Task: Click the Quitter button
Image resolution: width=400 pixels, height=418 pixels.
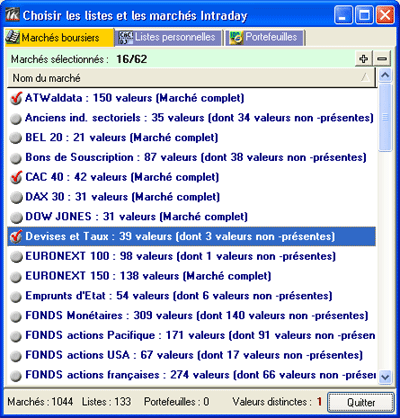Action: [x=361, y=402]
